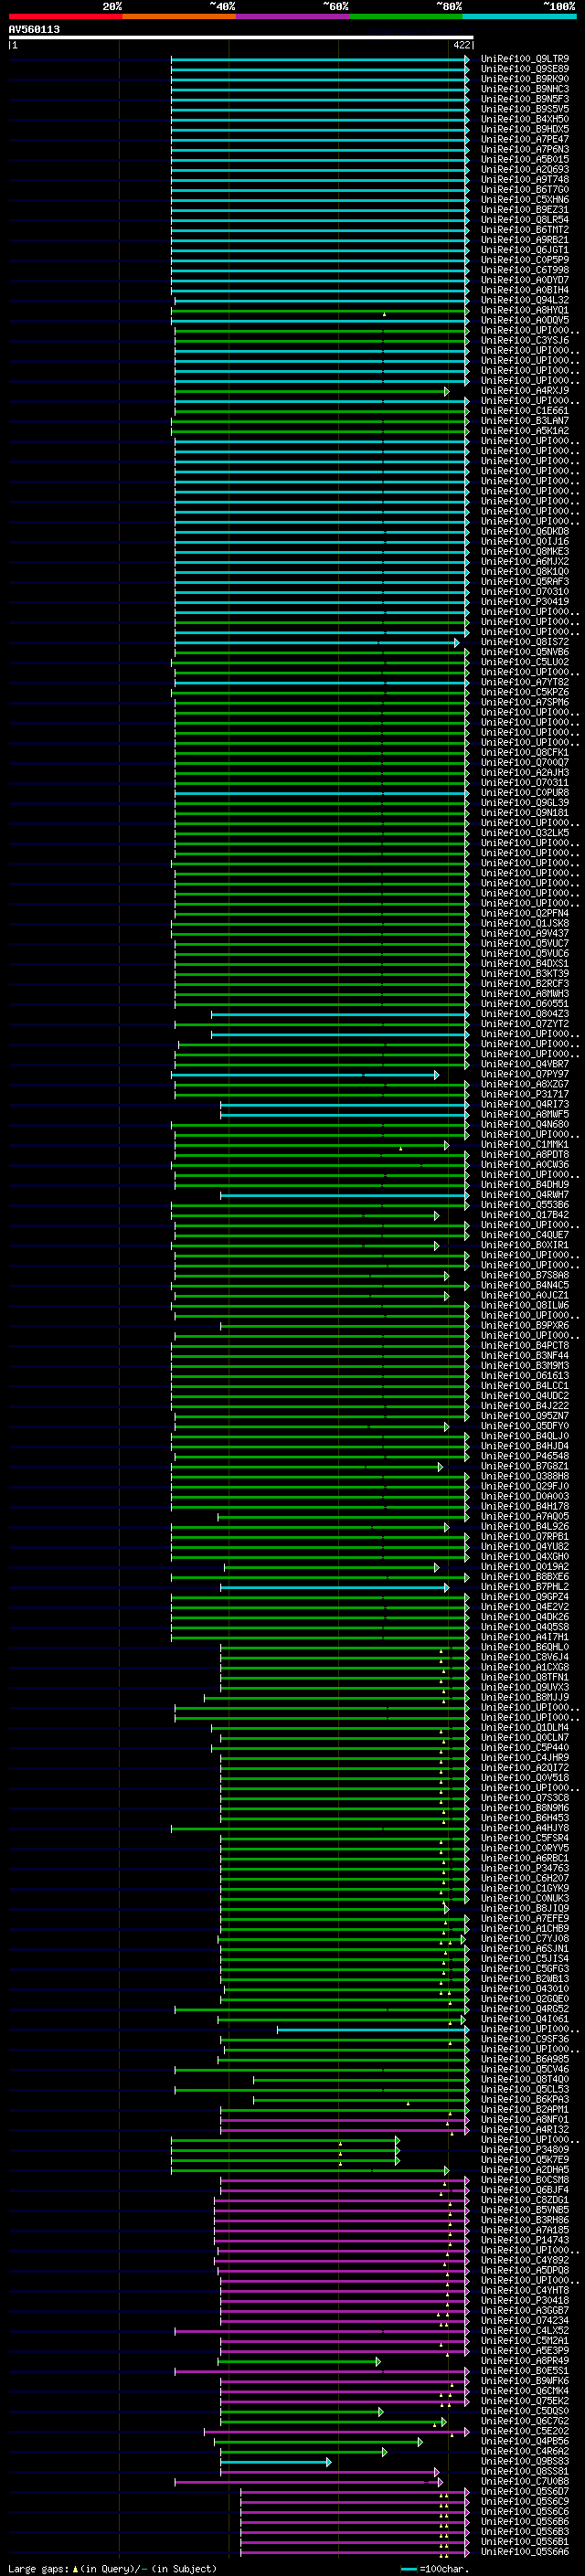Select label UniRef100_A8NF01
Screen dimensions: 585x2576
525,2119
